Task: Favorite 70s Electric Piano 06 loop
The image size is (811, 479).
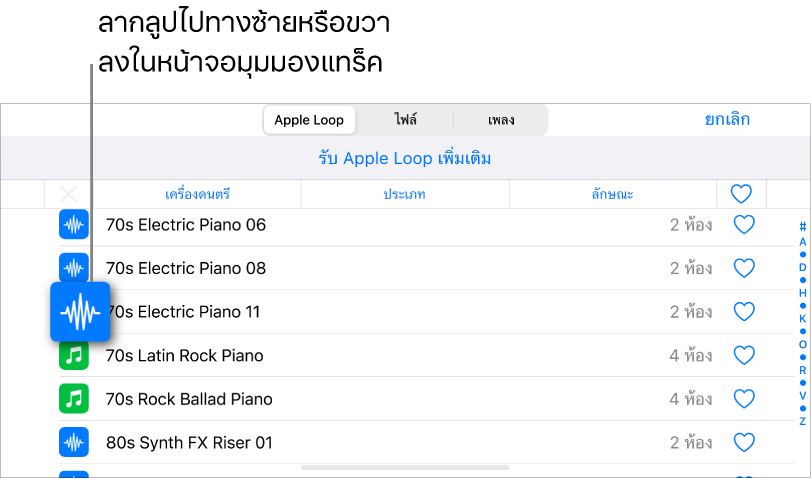Action: pyautogui.click(x=743, y=225)
